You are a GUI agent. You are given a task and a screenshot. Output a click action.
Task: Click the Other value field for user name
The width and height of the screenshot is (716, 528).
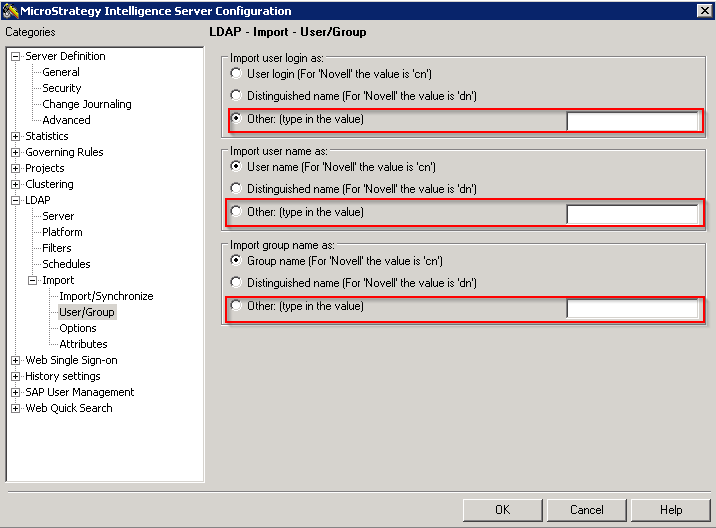pyautogui.click(x=632, y=215)
